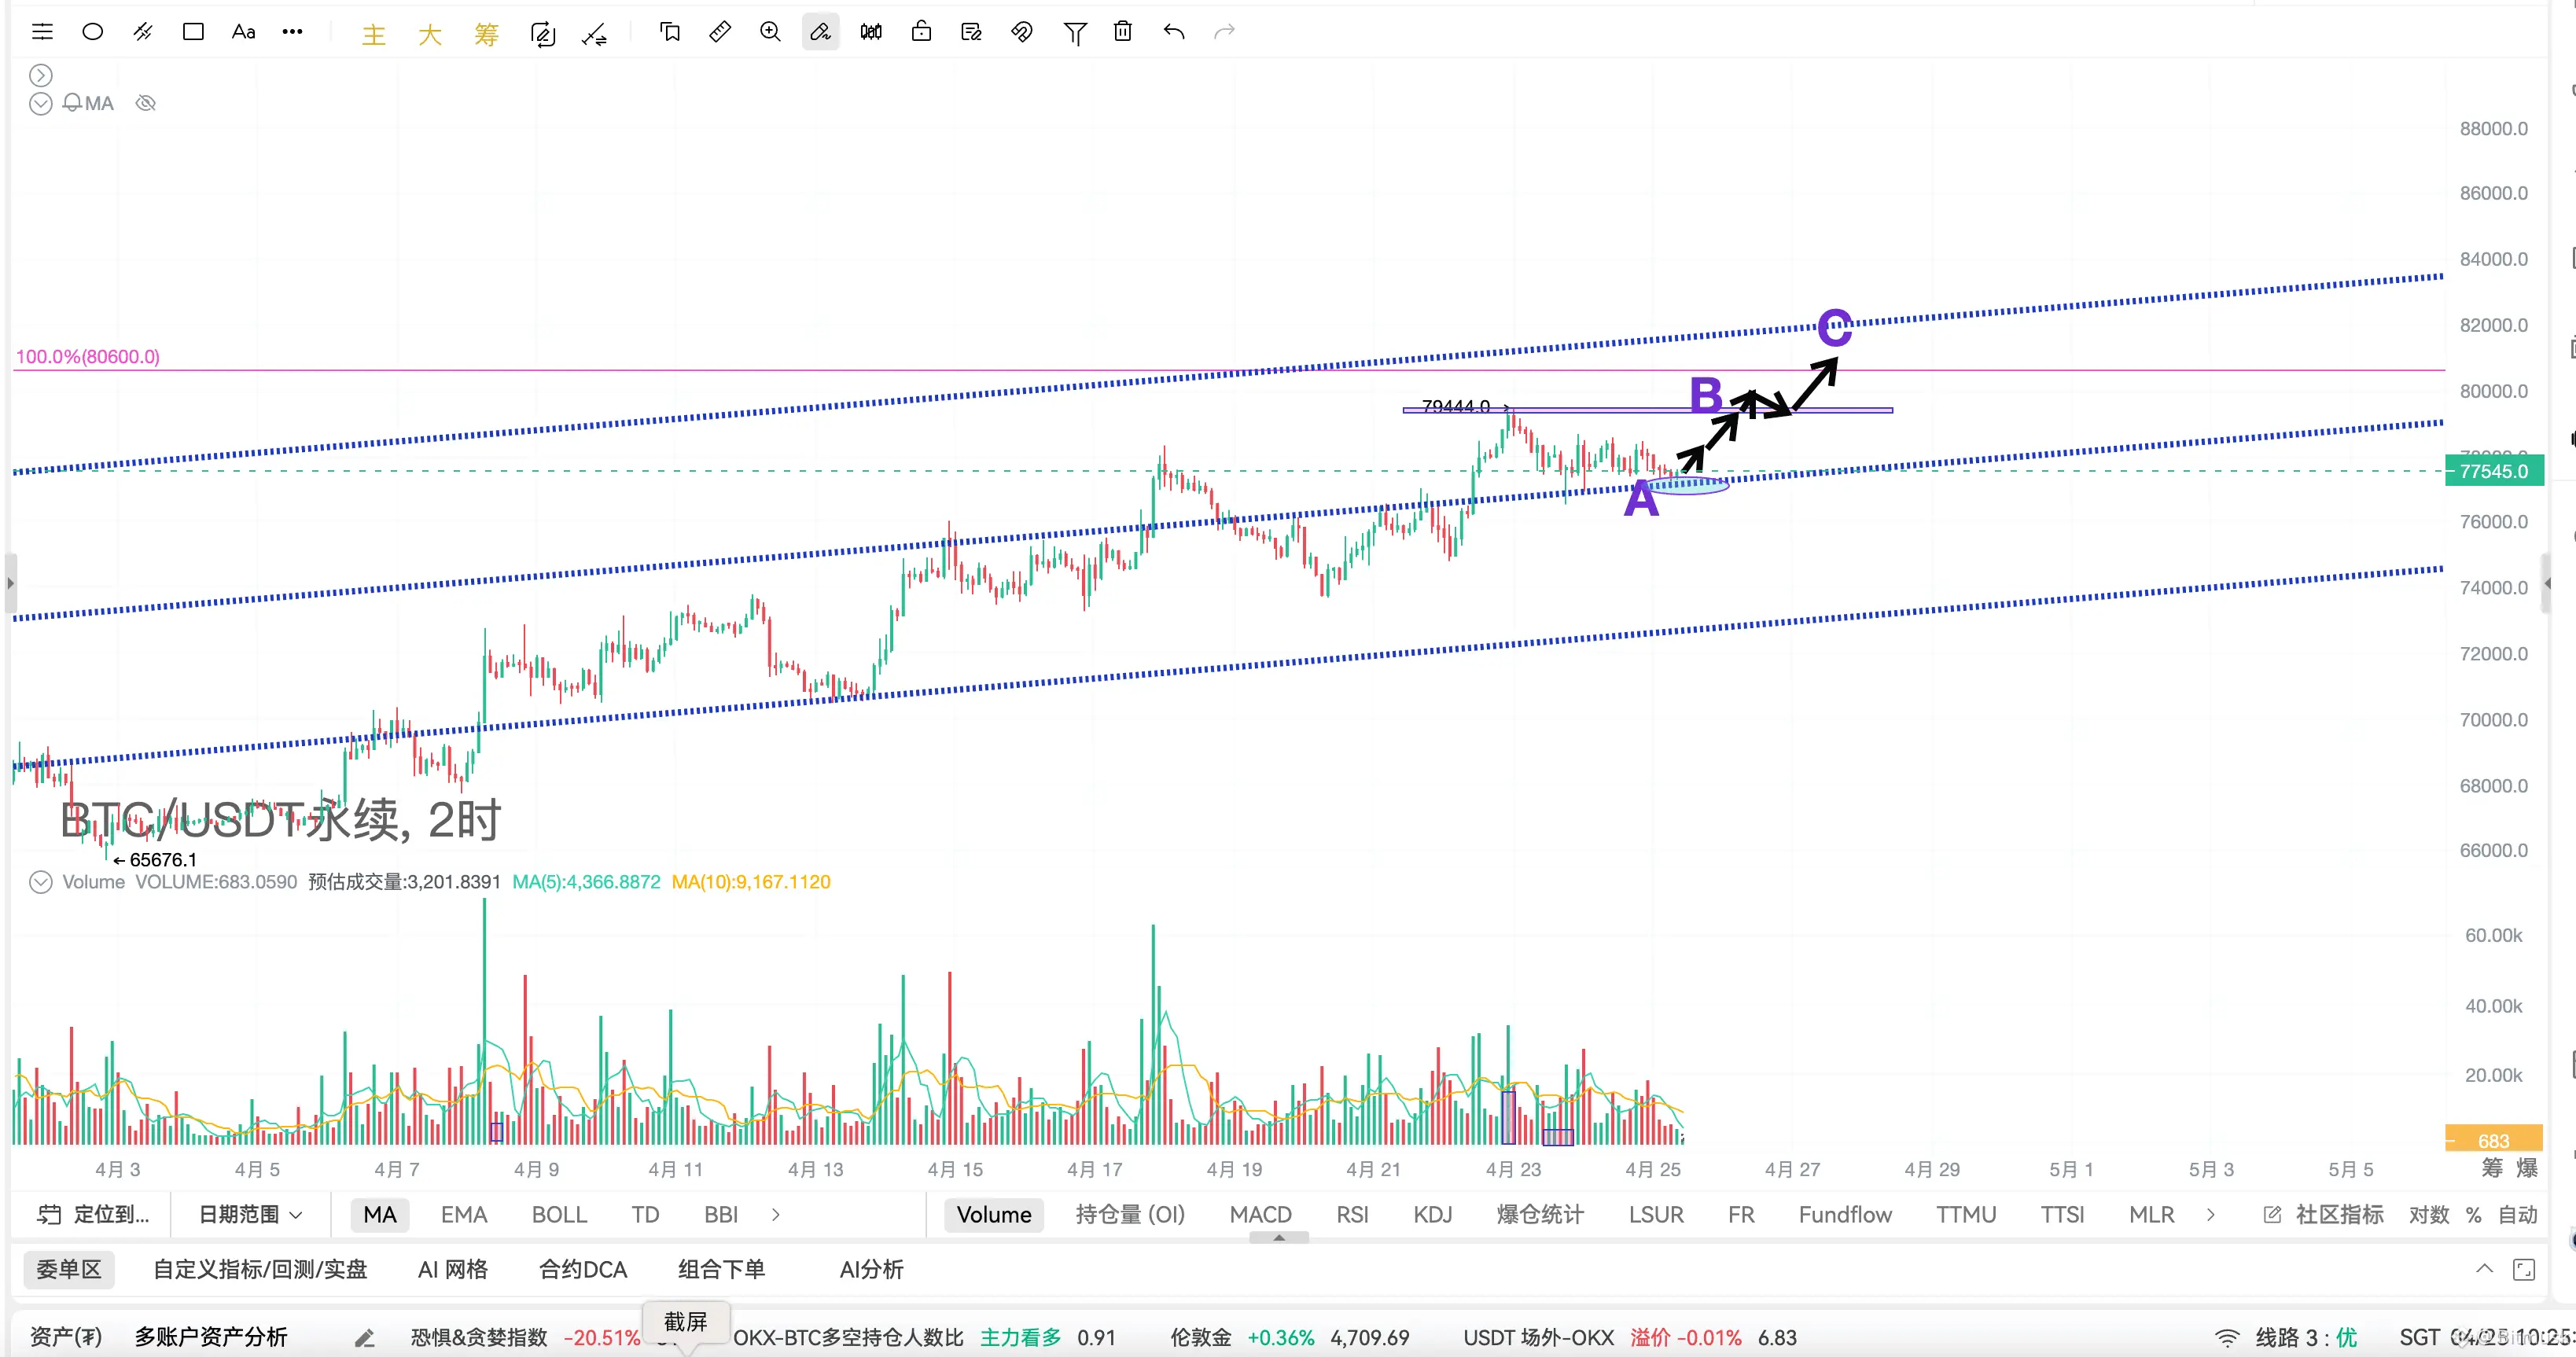Select the BOLL main indicator tab
The height and width of the screenshot is (1357, 2576).
[559, 1214]
